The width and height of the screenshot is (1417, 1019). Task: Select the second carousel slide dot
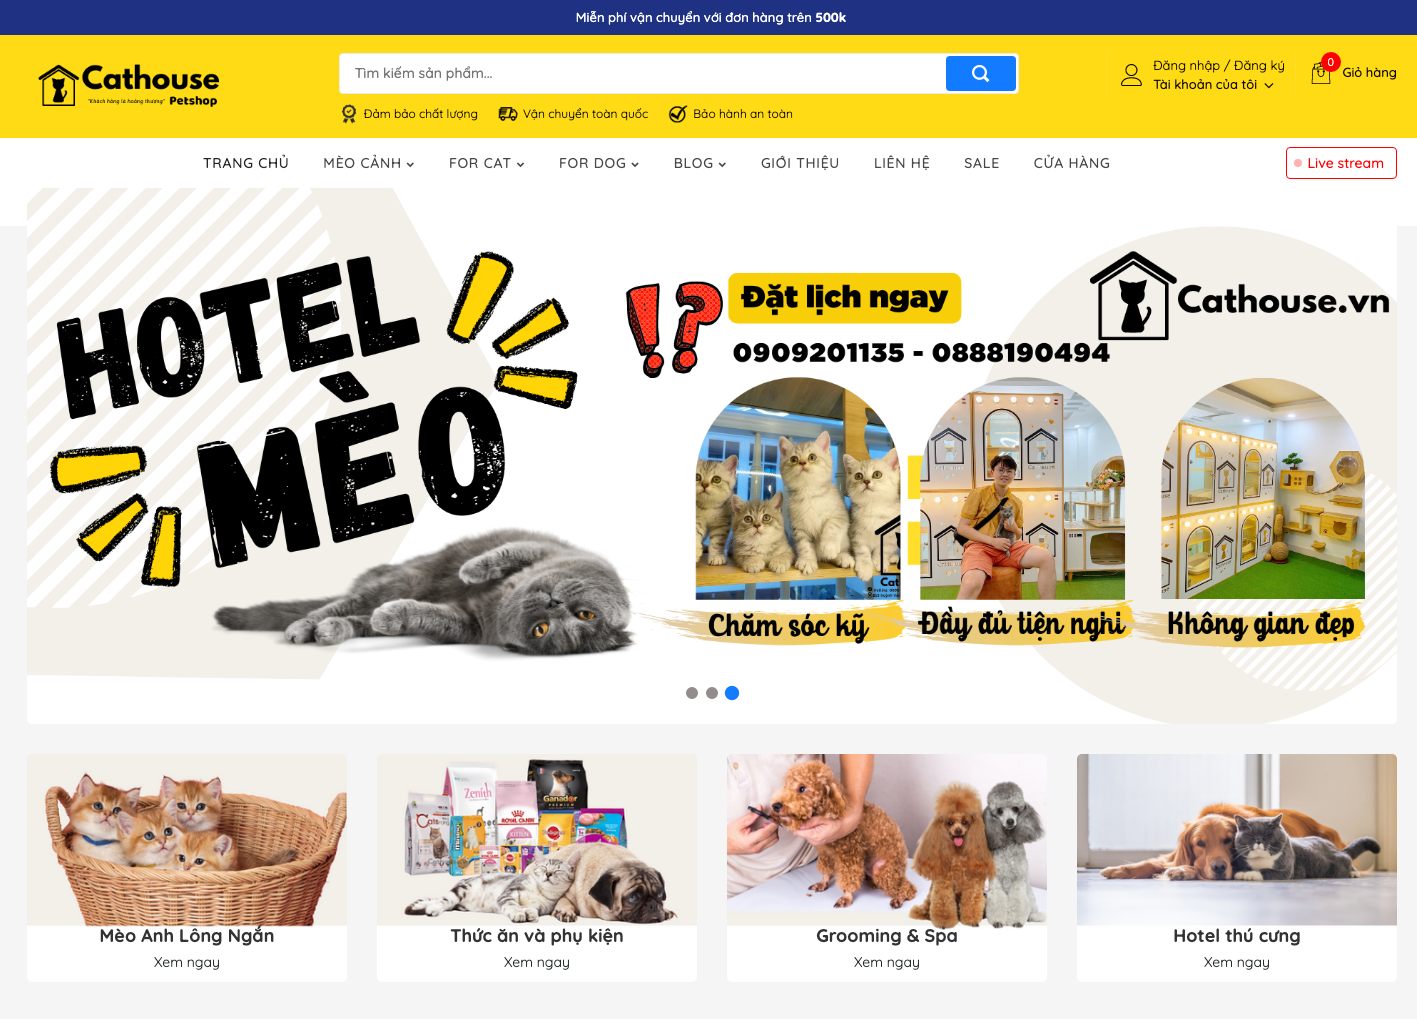click(x=712, y=693)
